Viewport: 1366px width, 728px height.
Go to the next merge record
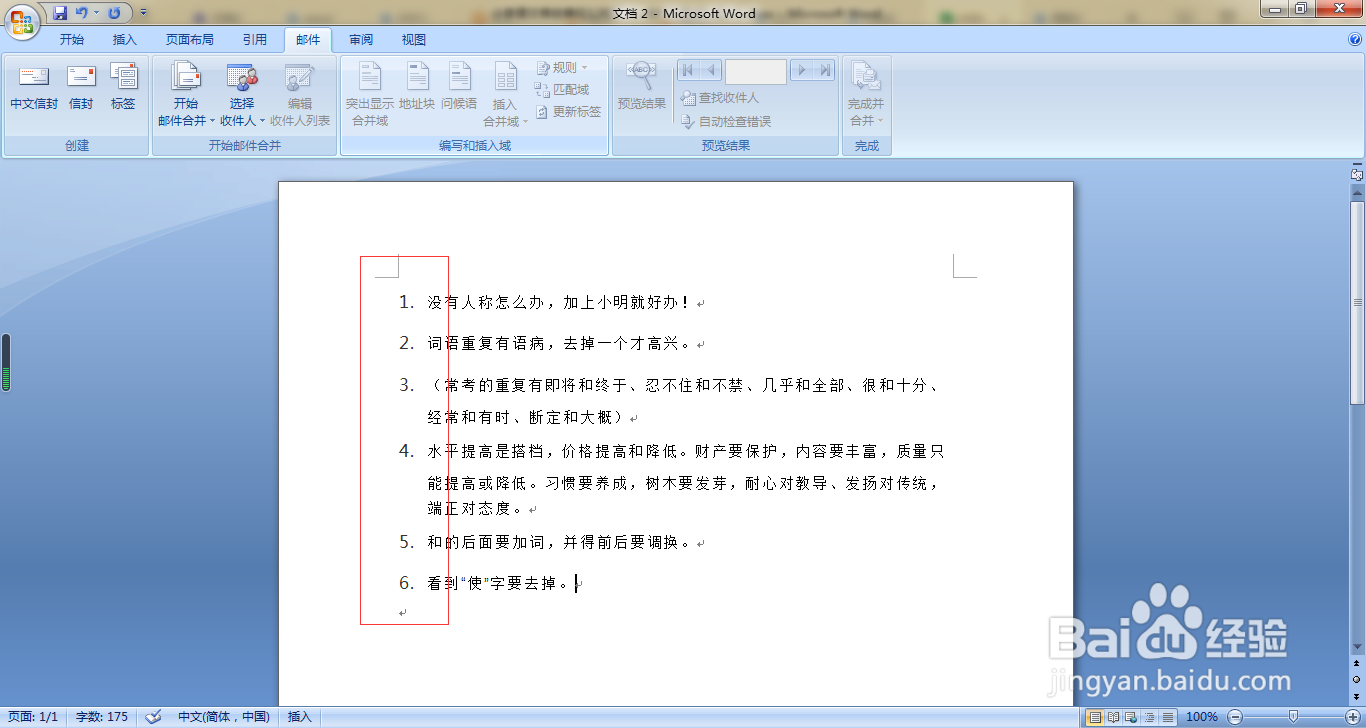pyautogui.click(x=802, y=70)
